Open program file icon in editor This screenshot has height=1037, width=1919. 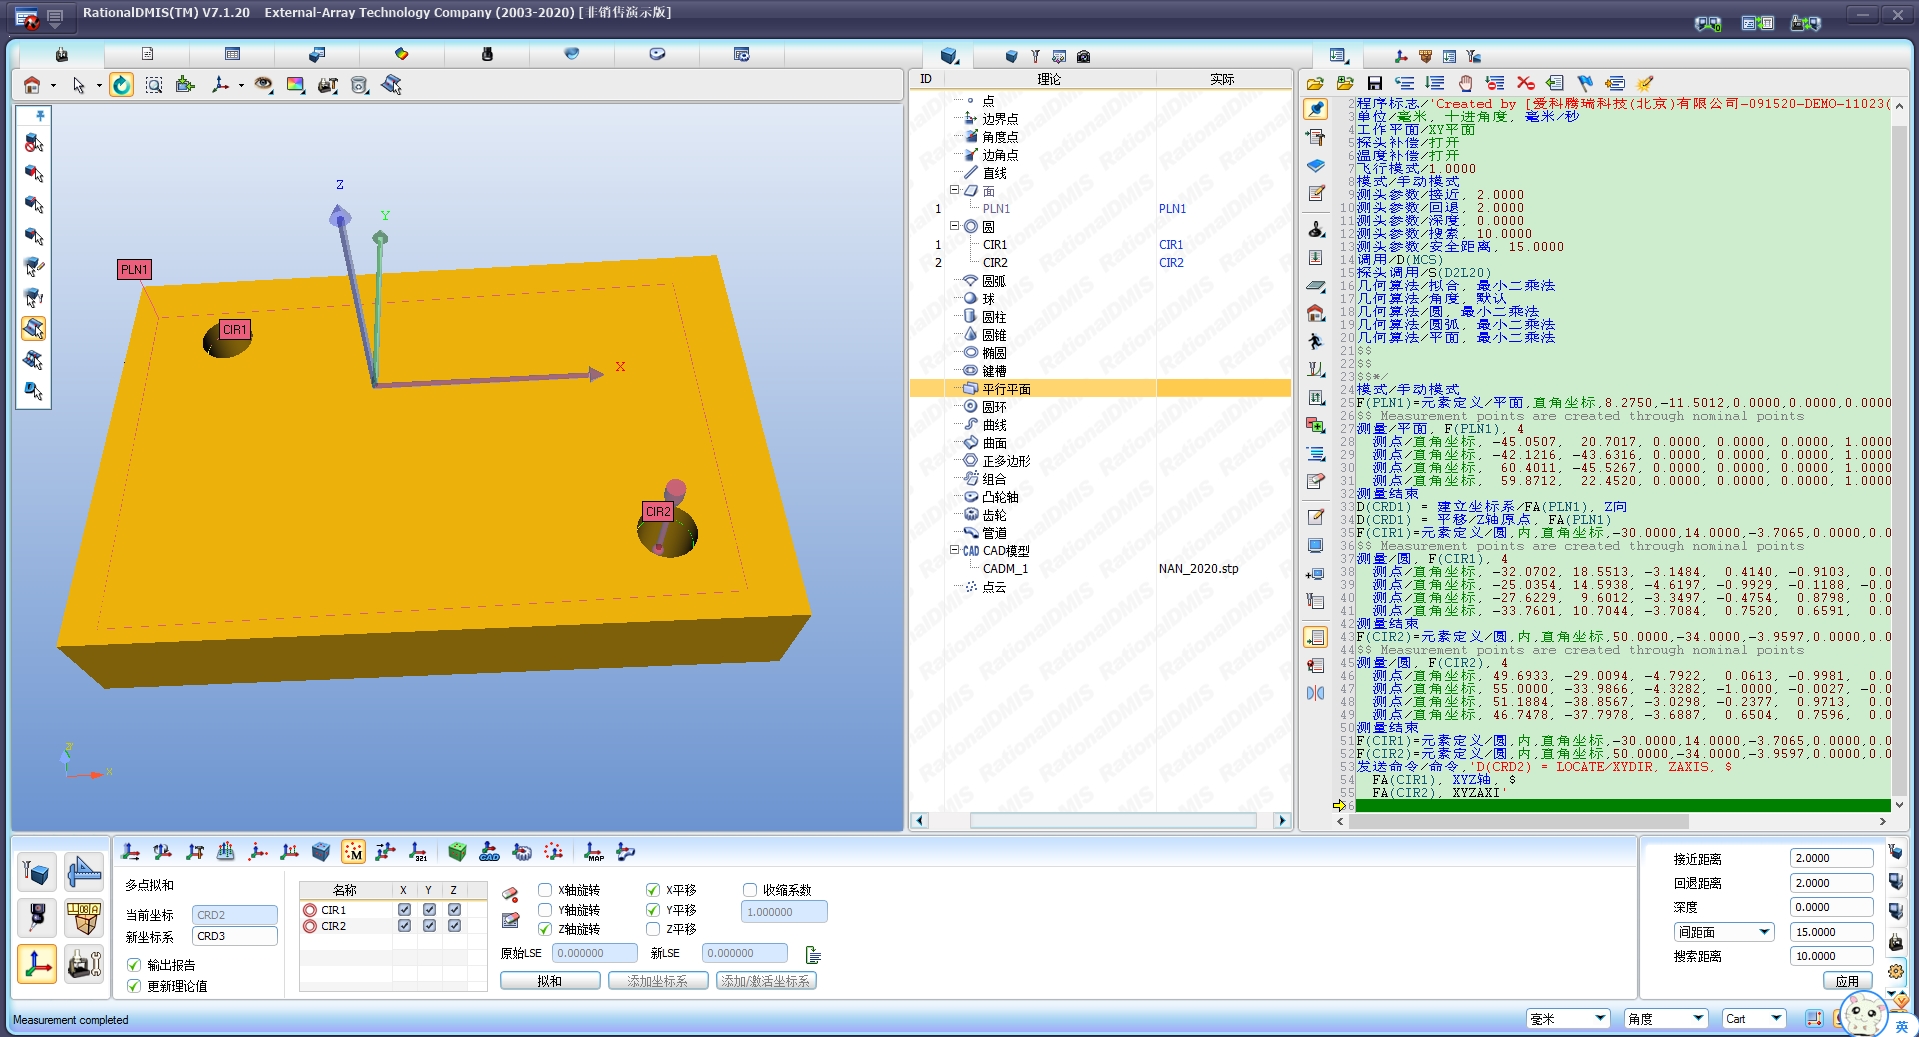(1315, 83)
